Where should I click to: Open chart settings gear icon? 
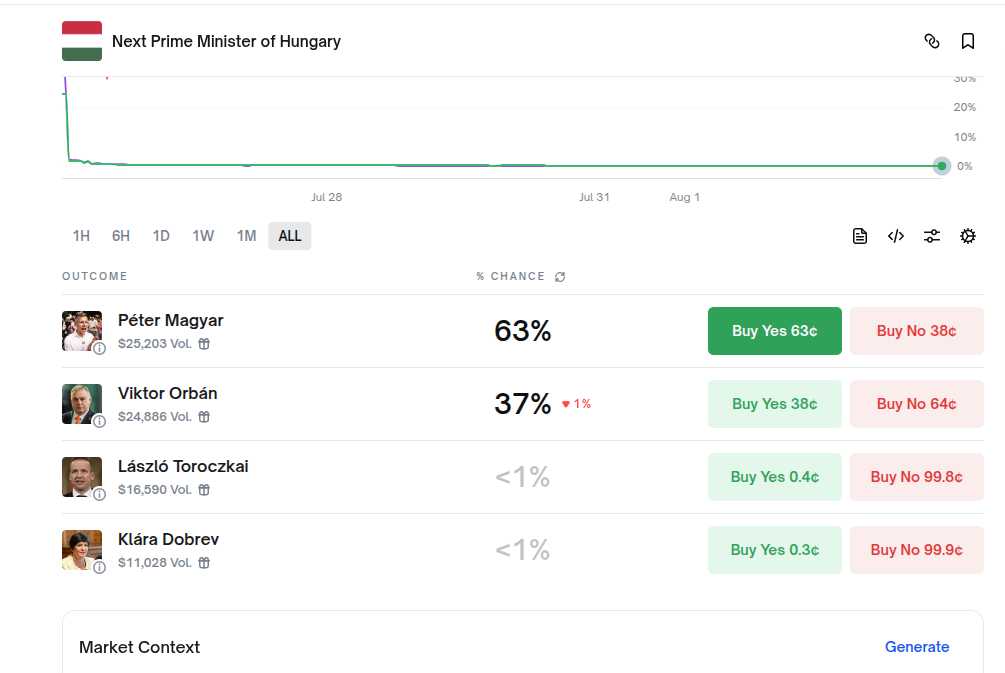click(x=968, y=236)
